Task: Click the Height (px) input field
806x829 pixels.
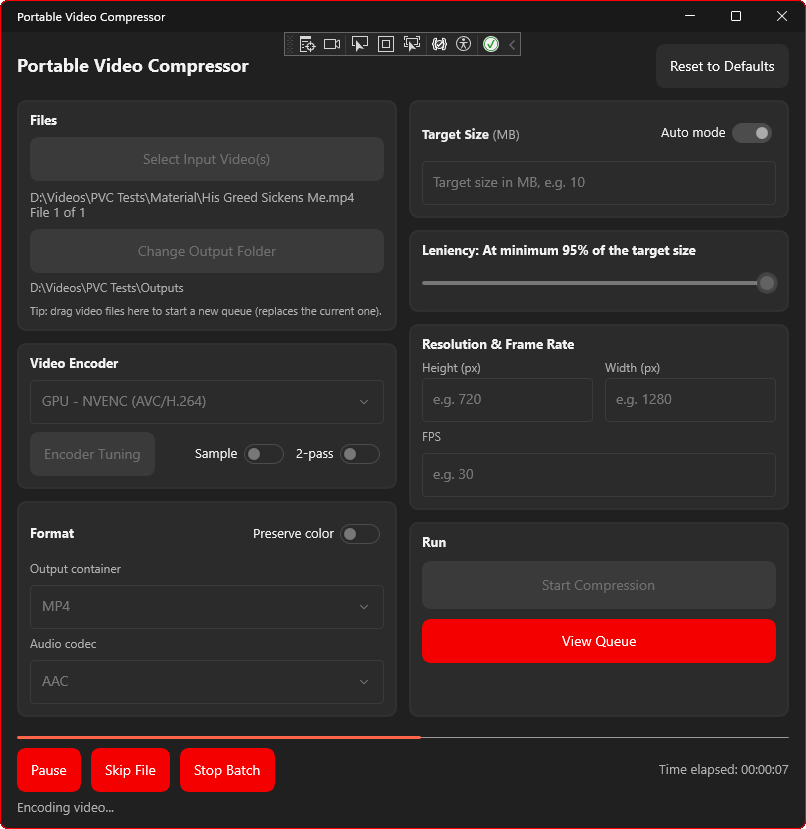Action: coord(507,400)
